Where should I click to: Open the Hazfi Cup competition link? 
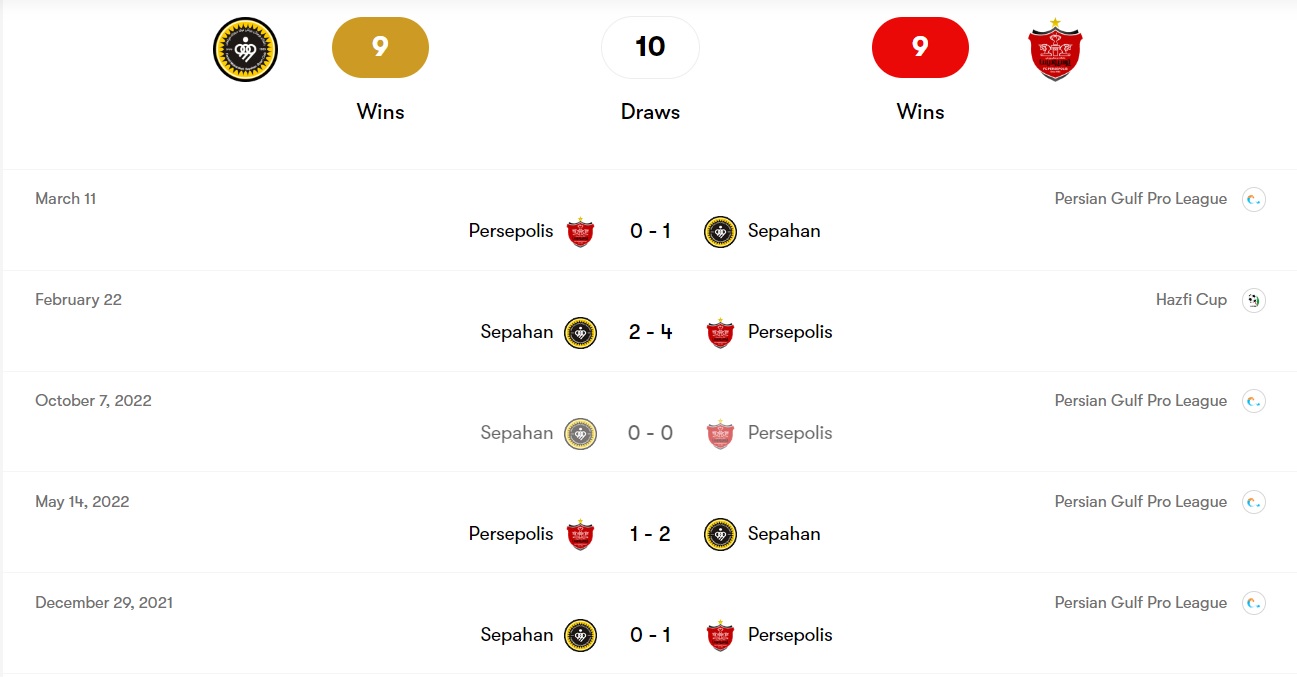[x=1191, y=300]
